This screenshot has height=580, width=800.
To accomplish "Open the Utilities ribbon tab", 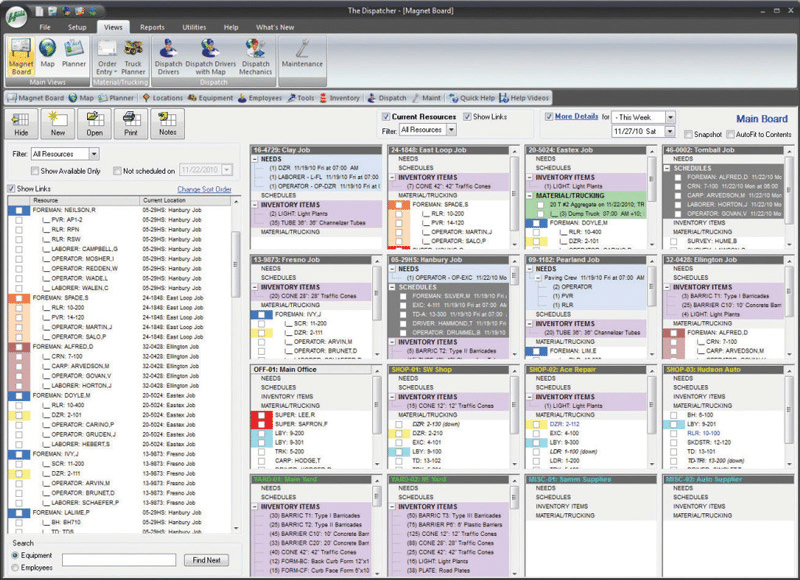I will coord(193,27).
